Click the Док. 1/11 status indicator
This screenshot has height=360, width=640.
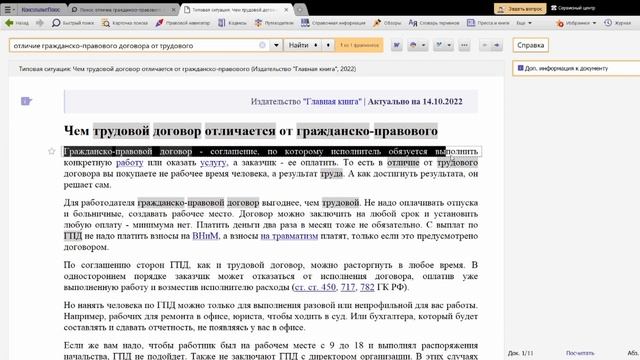pyautogui.click(x=520, y=353)
